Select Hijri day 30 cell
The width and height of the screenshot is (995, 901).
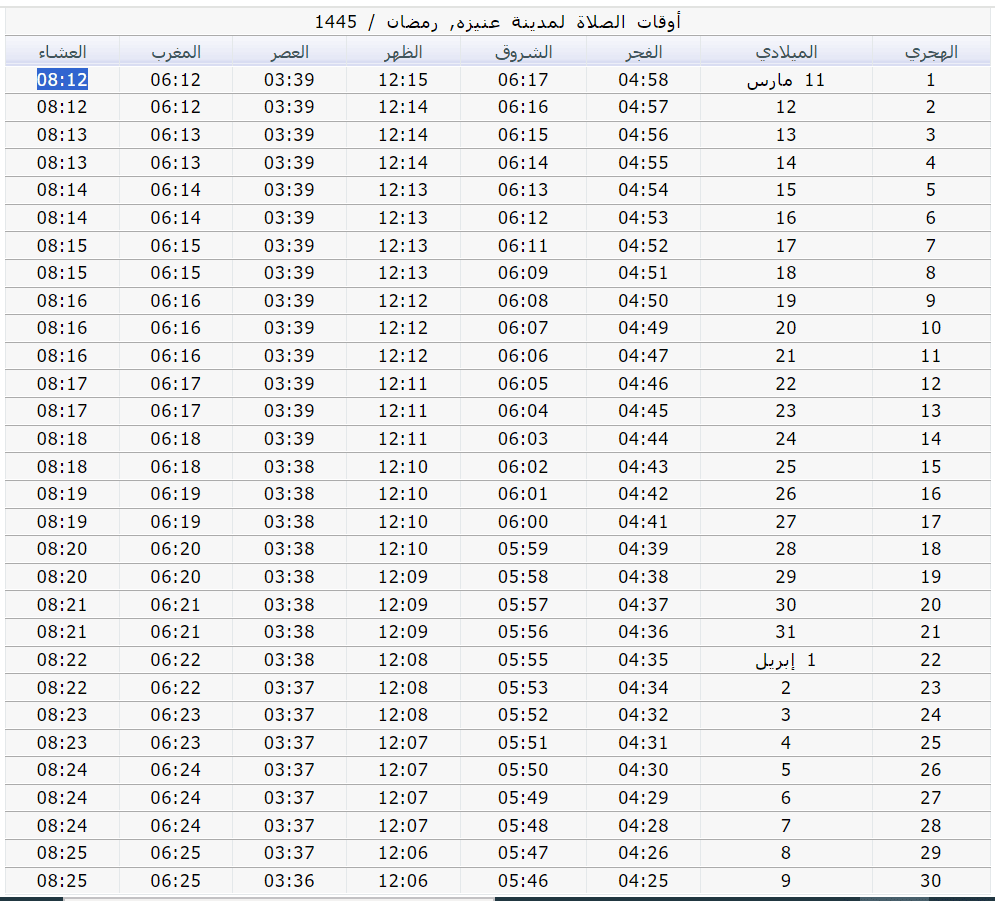click(x=931, y=881)
